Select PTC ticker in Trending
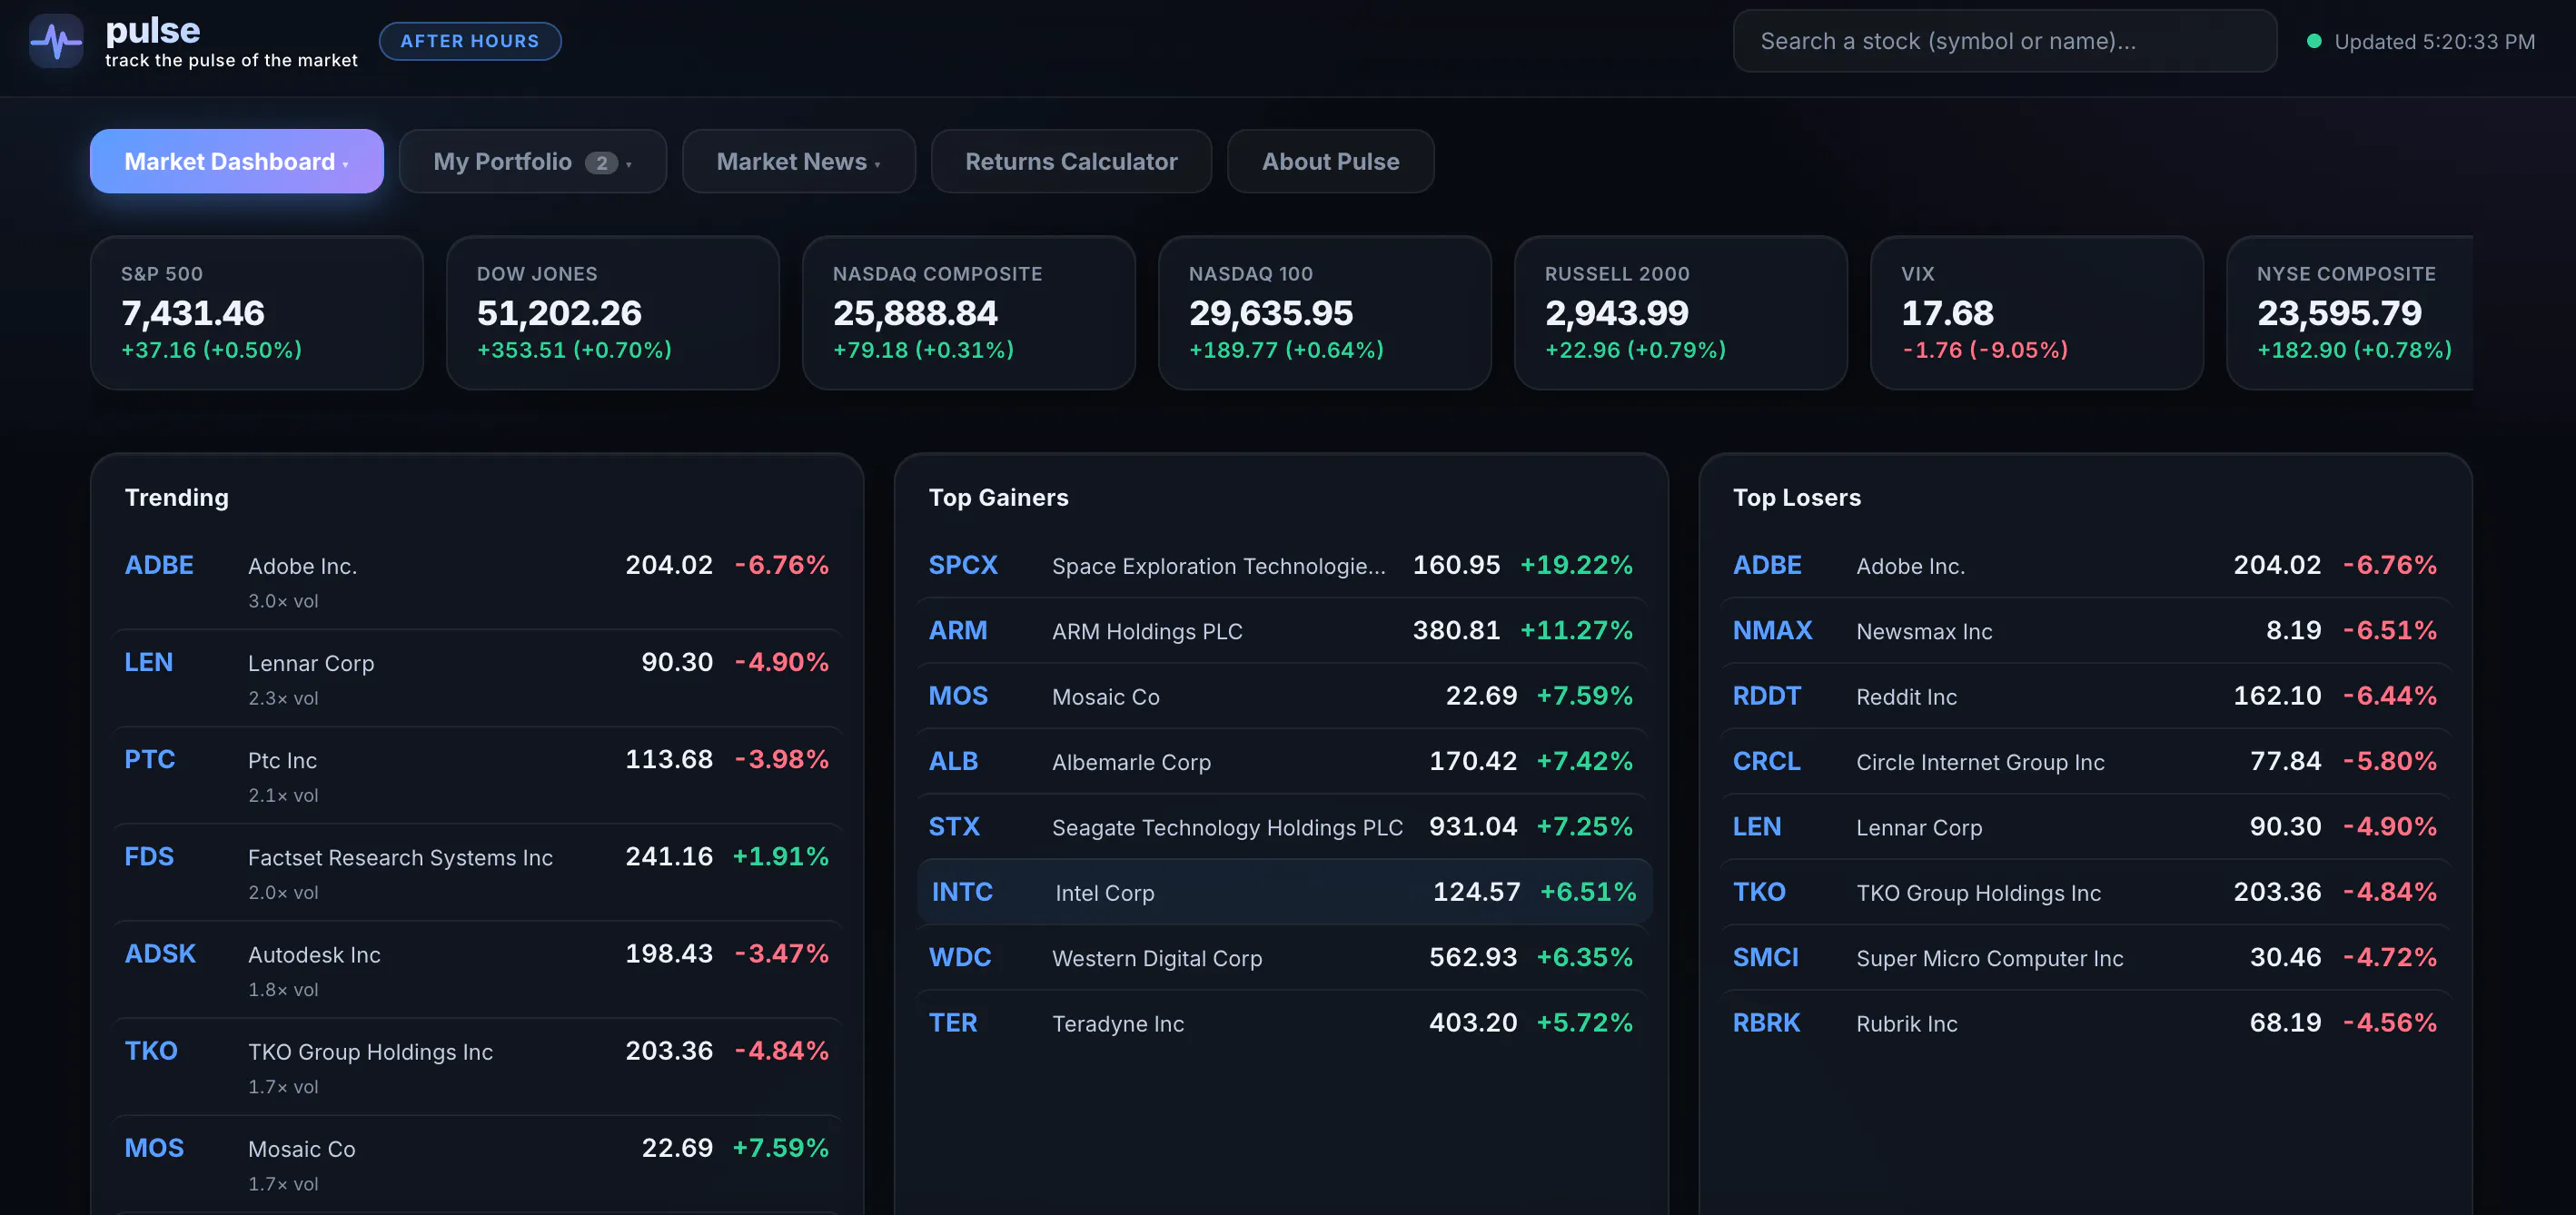The image size is (2576, 1215). pyautogui.click(x=149, y=759)
